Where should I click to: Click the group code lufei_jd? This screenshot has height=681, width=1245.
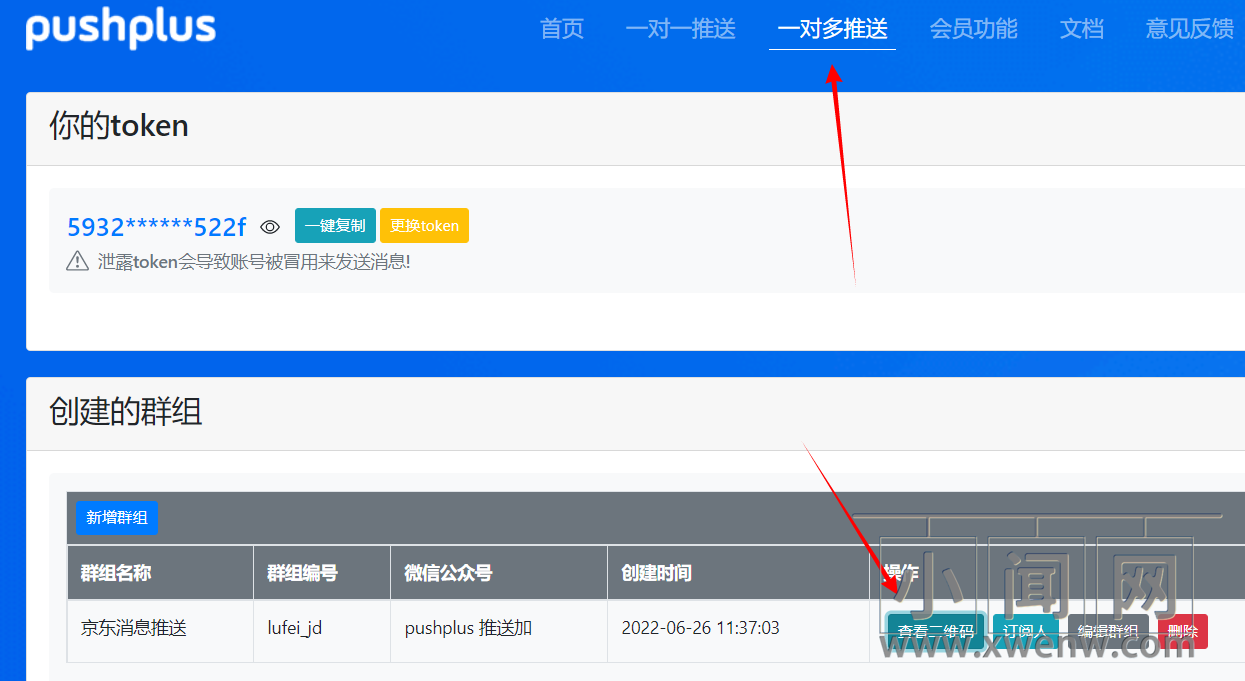295,629
